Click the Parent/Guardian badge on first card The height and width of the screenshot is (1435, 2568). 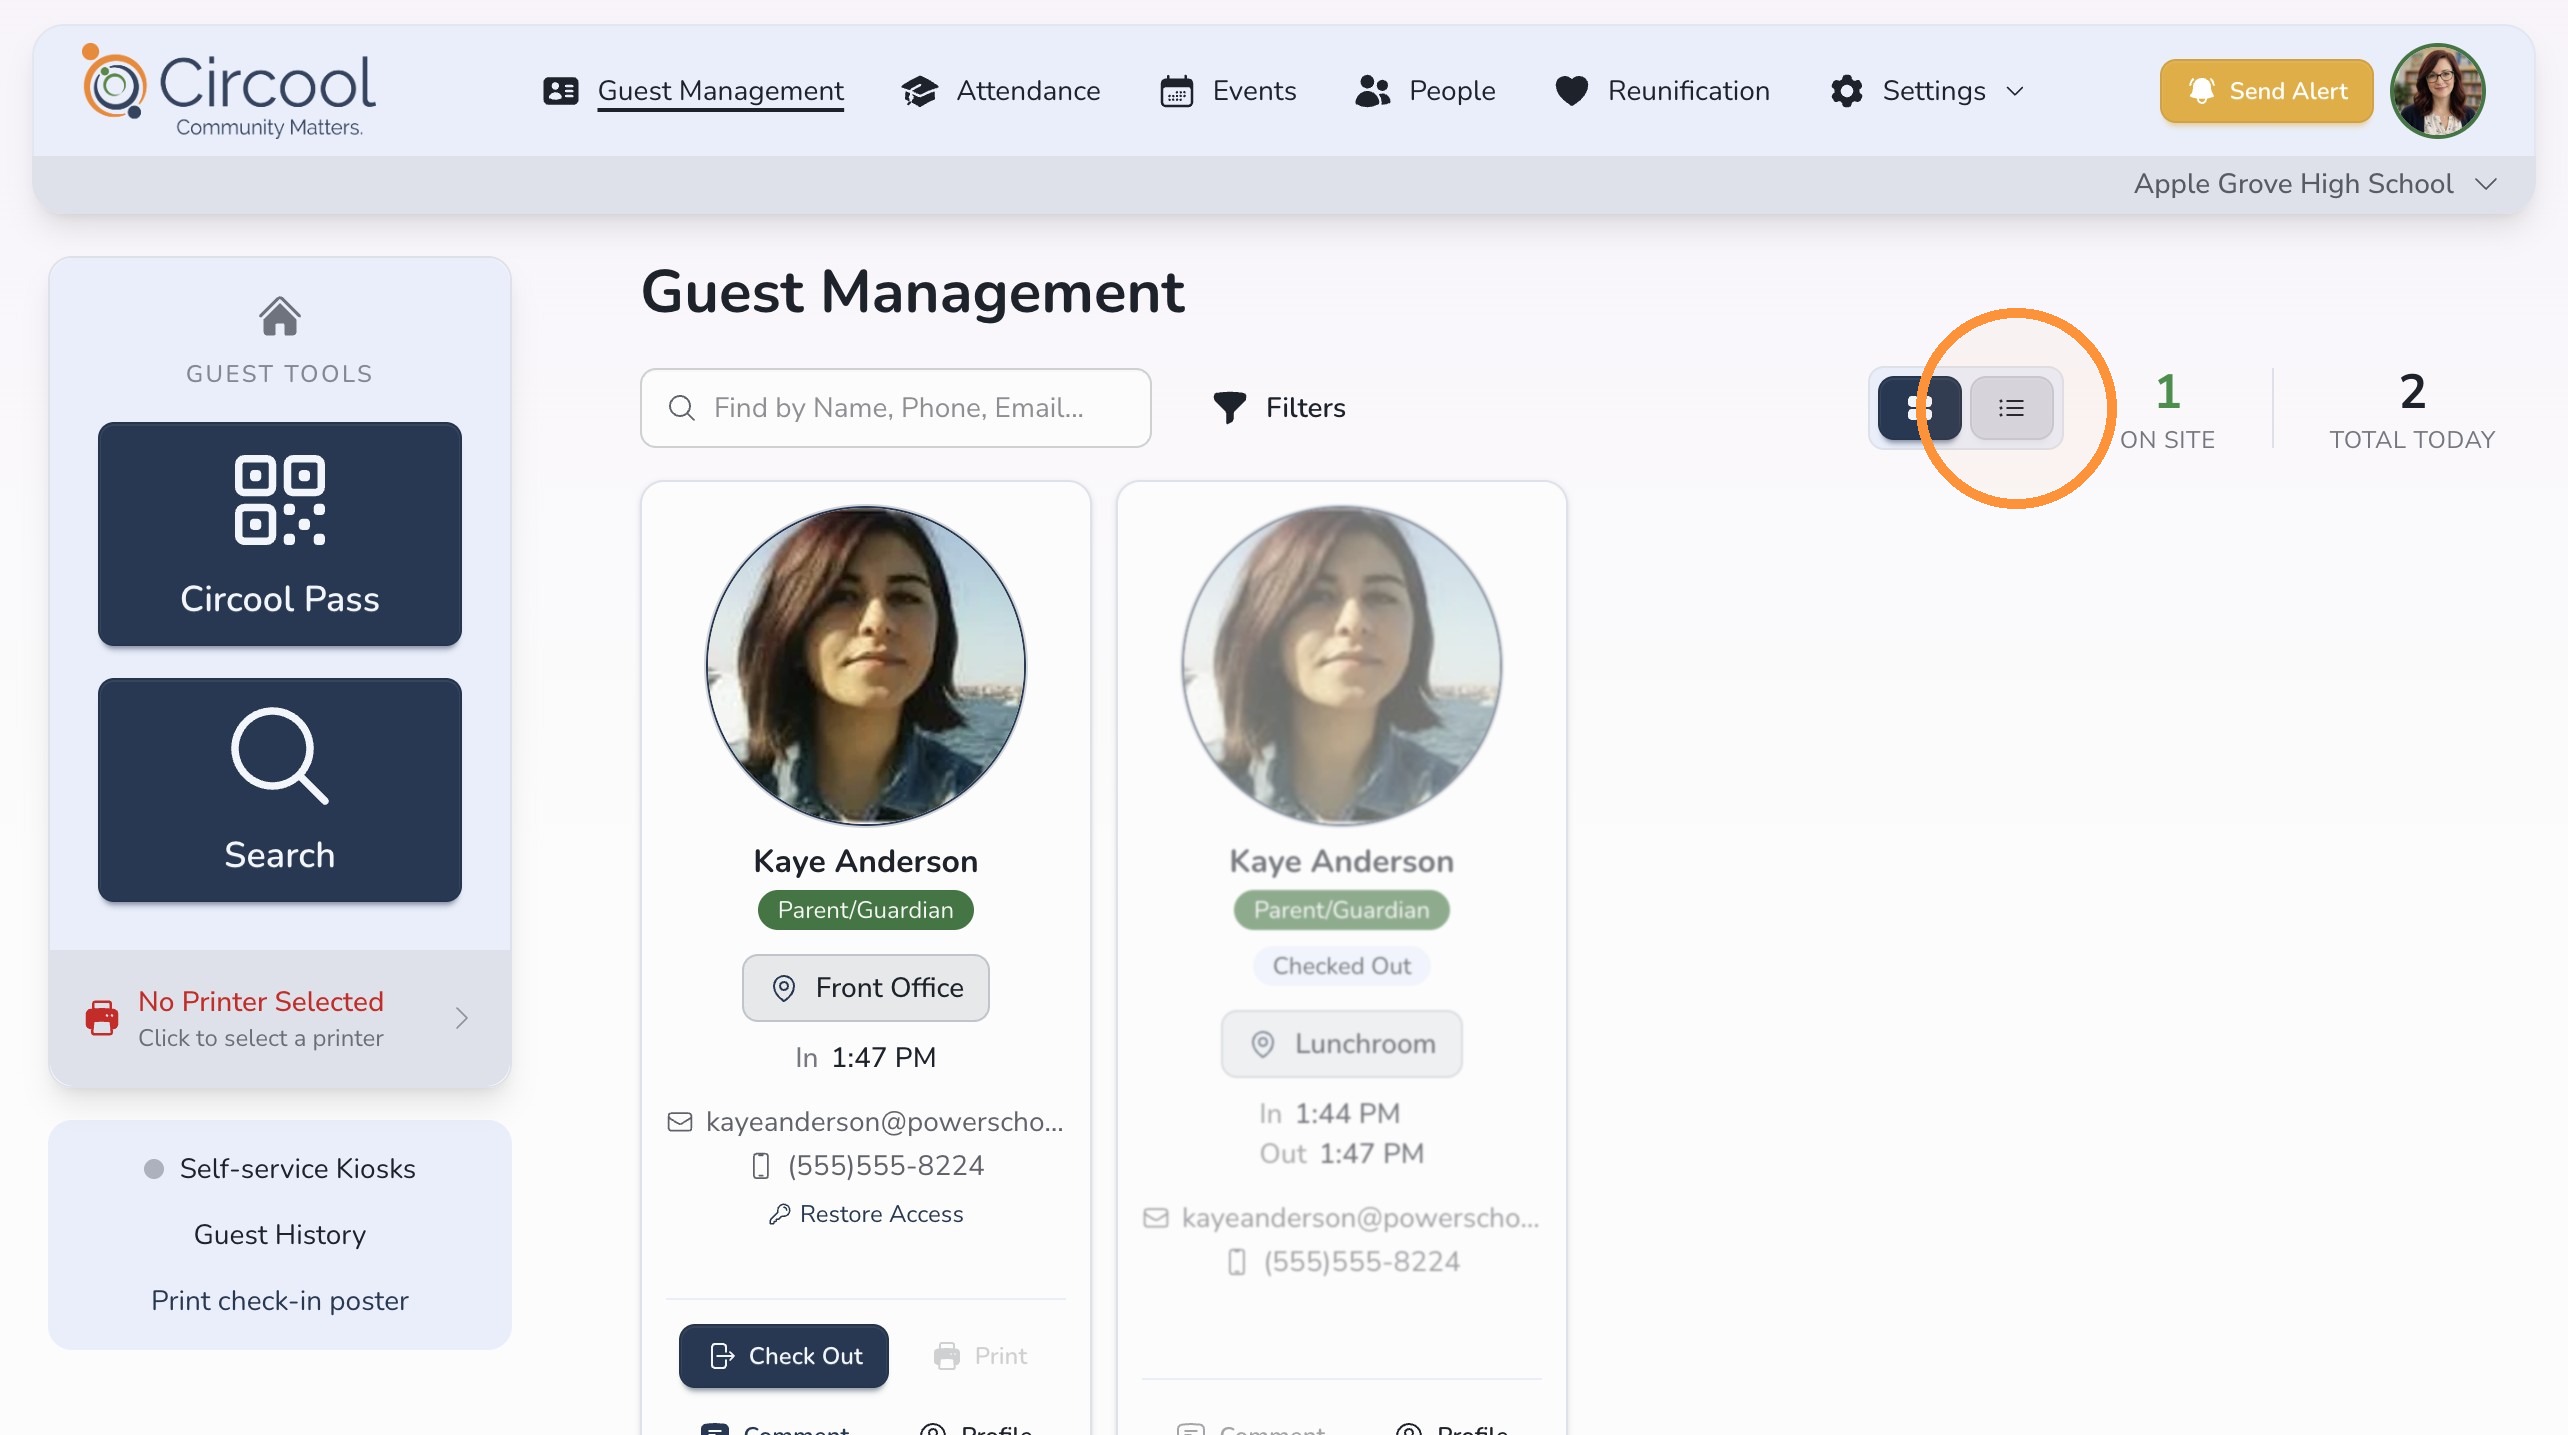click(x=866, y=910)
